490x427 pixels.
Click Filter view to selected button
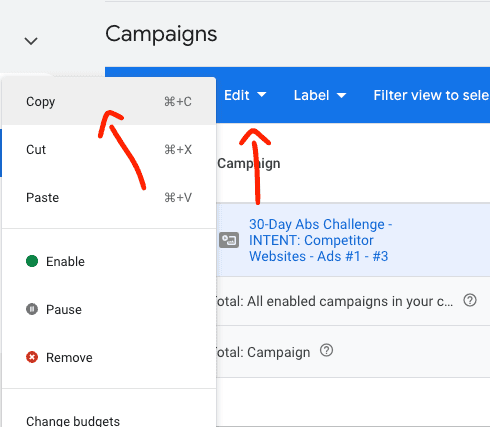point(431,95)
